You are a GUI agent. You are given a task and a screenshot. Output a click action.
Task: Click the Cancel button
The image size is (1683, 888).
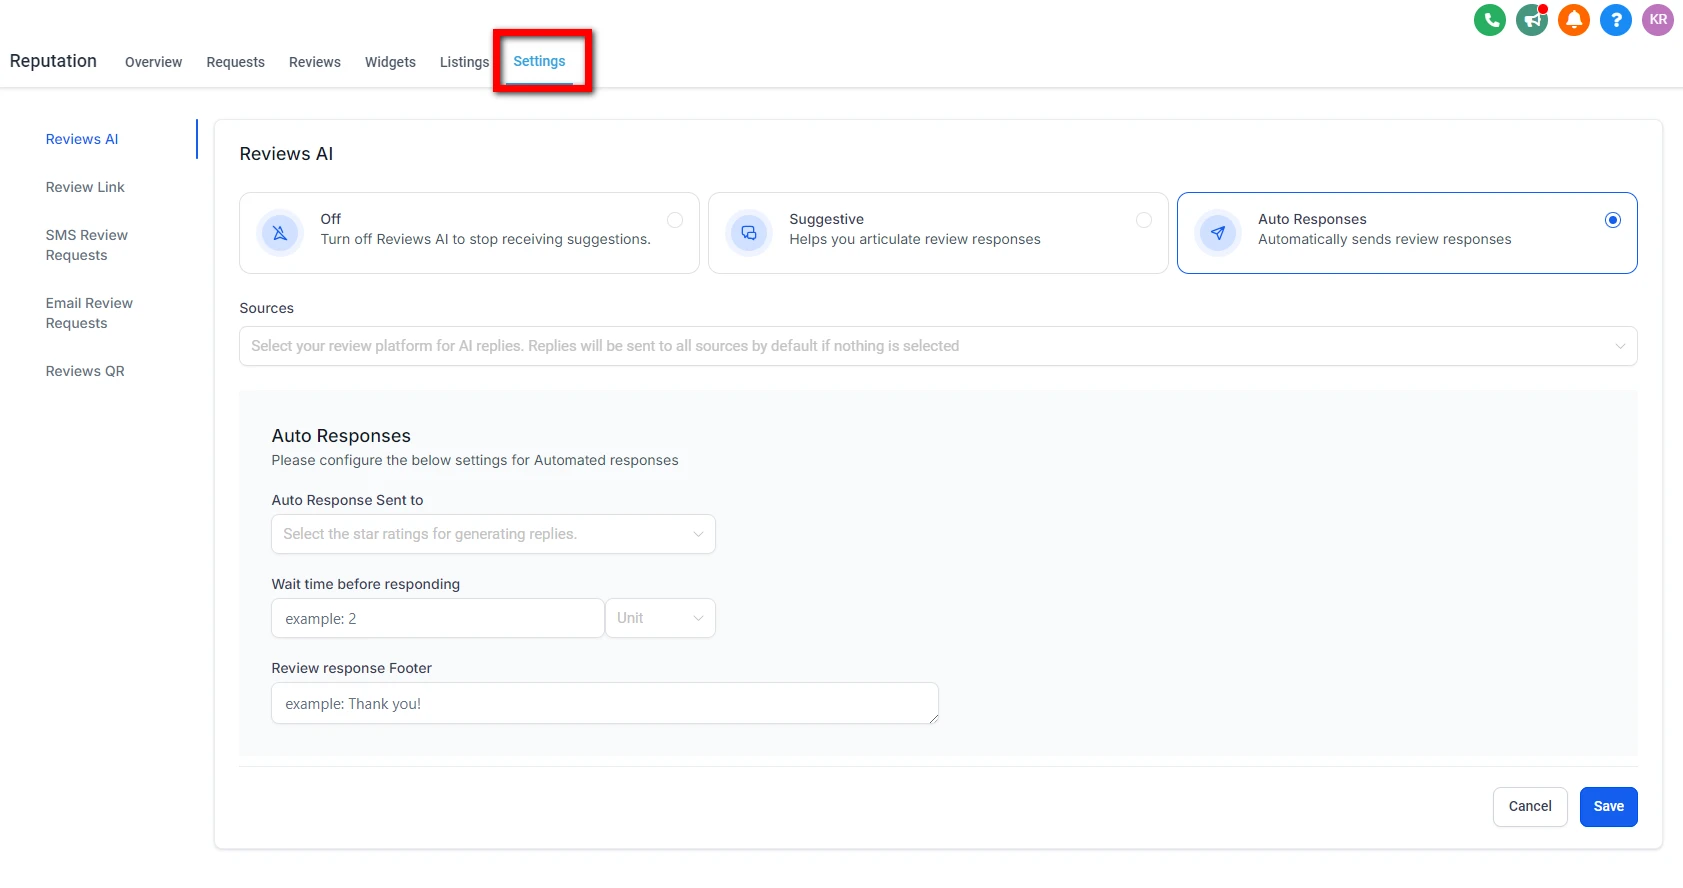coord(1530,807)
